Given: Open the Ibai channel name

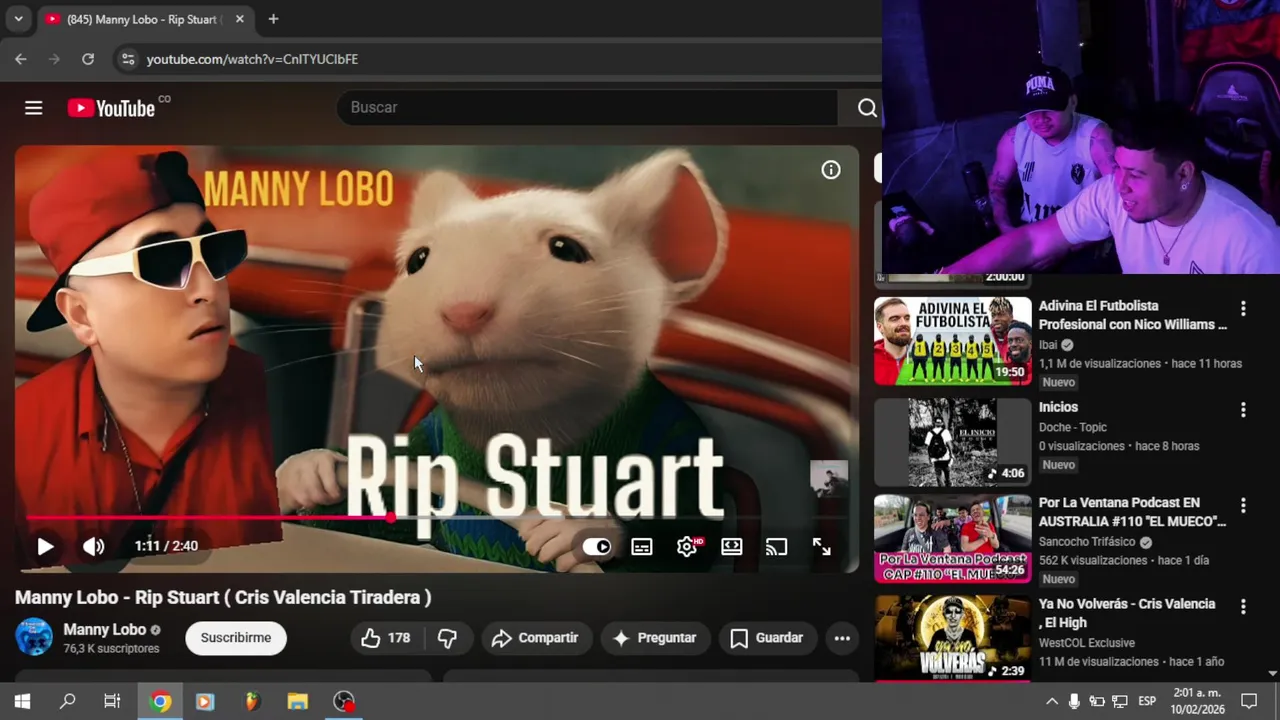Looking at the screenshot, I should tap(1047, 345).
